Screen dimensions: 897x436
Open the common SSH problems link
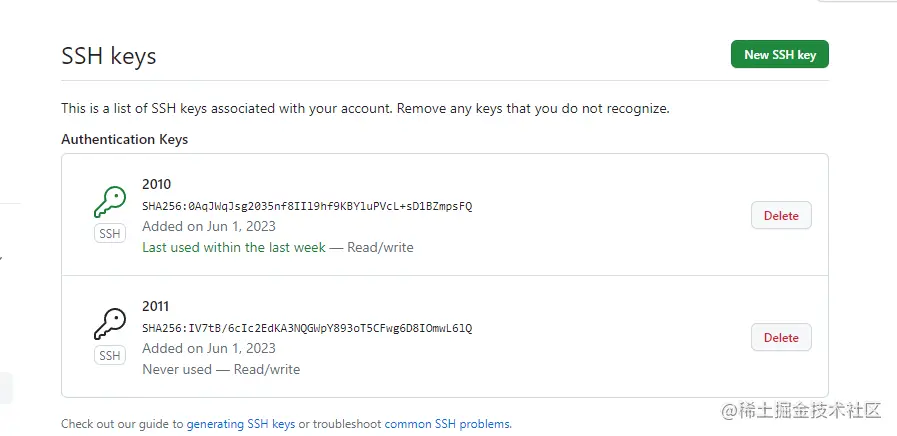[447, 424]
